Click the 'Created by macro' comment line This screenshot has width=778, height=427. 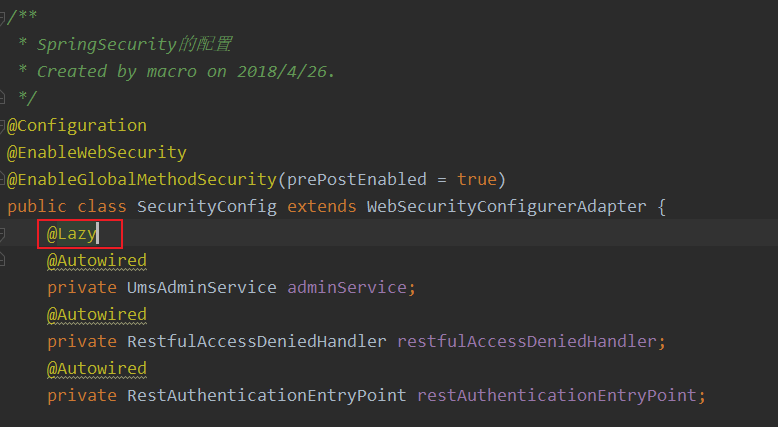(x=177, y=72)
